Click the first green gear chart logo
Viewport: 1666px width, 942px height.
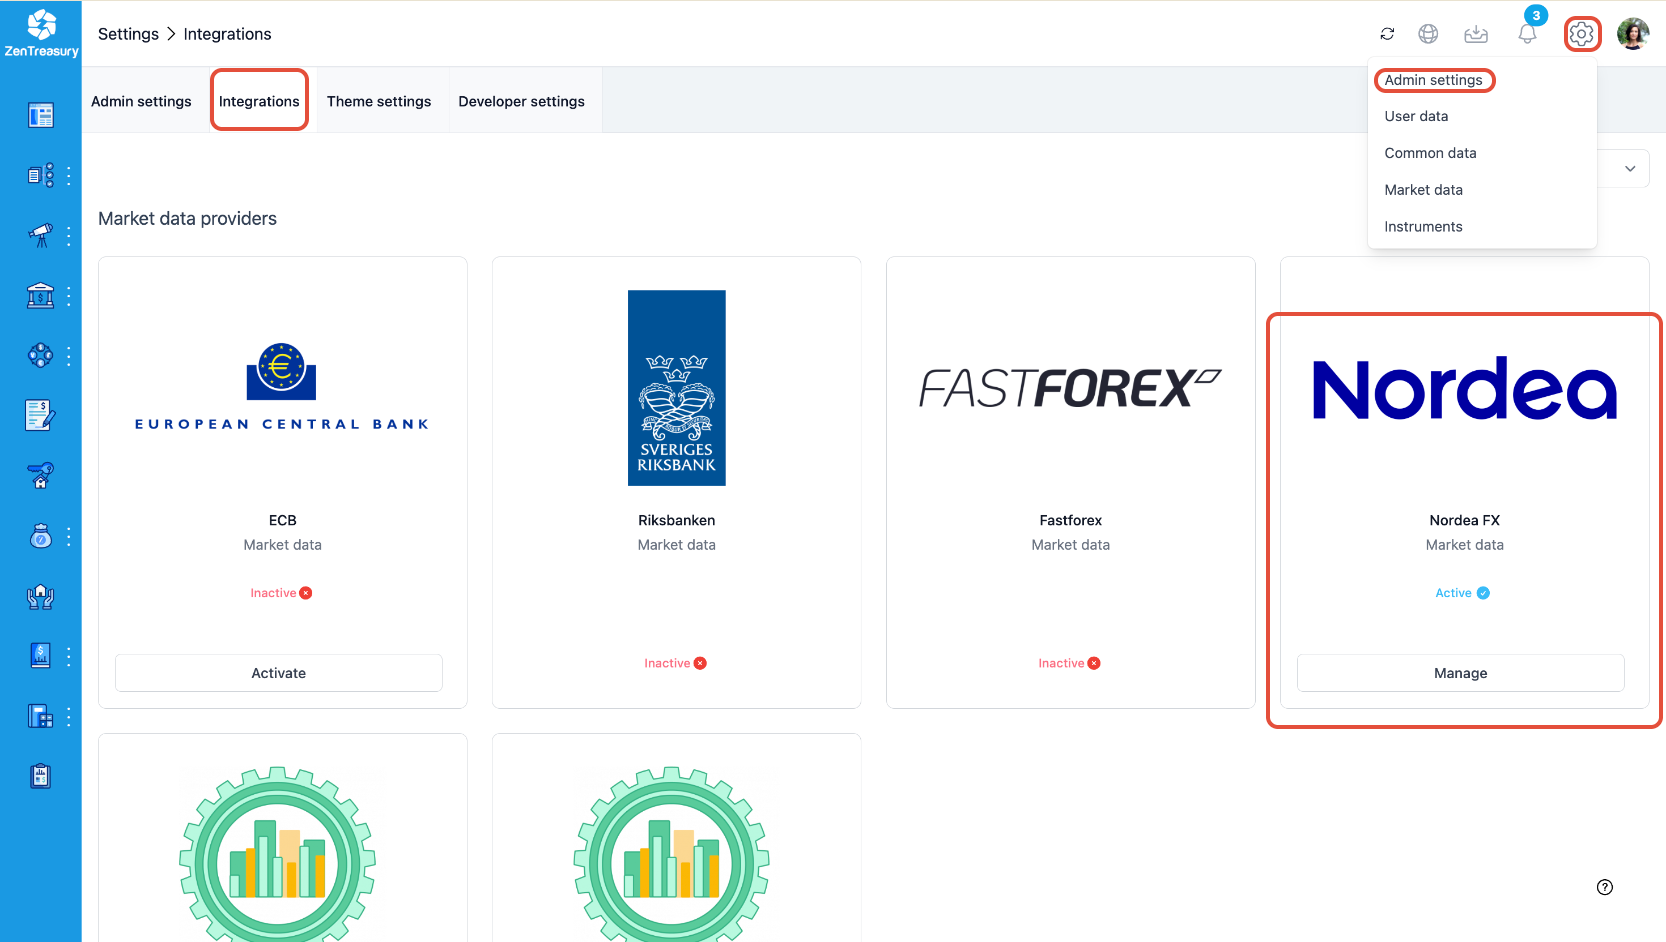click(x=278, y=855)
